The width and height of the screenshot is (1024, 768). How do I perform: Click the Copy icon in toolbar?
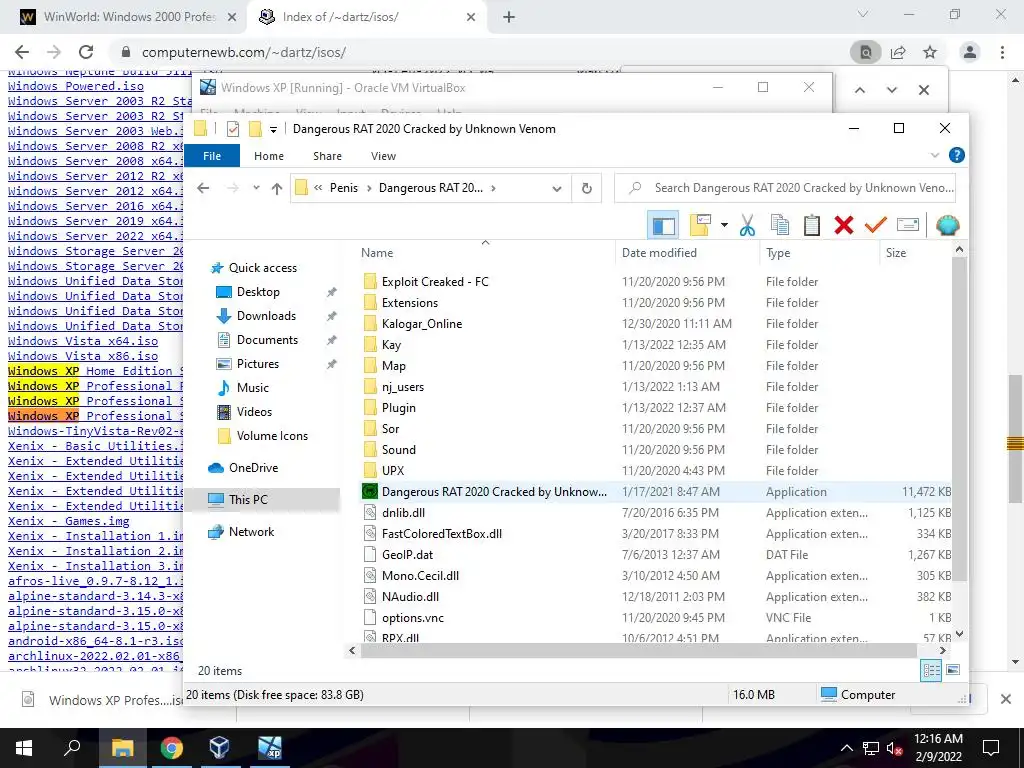780,225
